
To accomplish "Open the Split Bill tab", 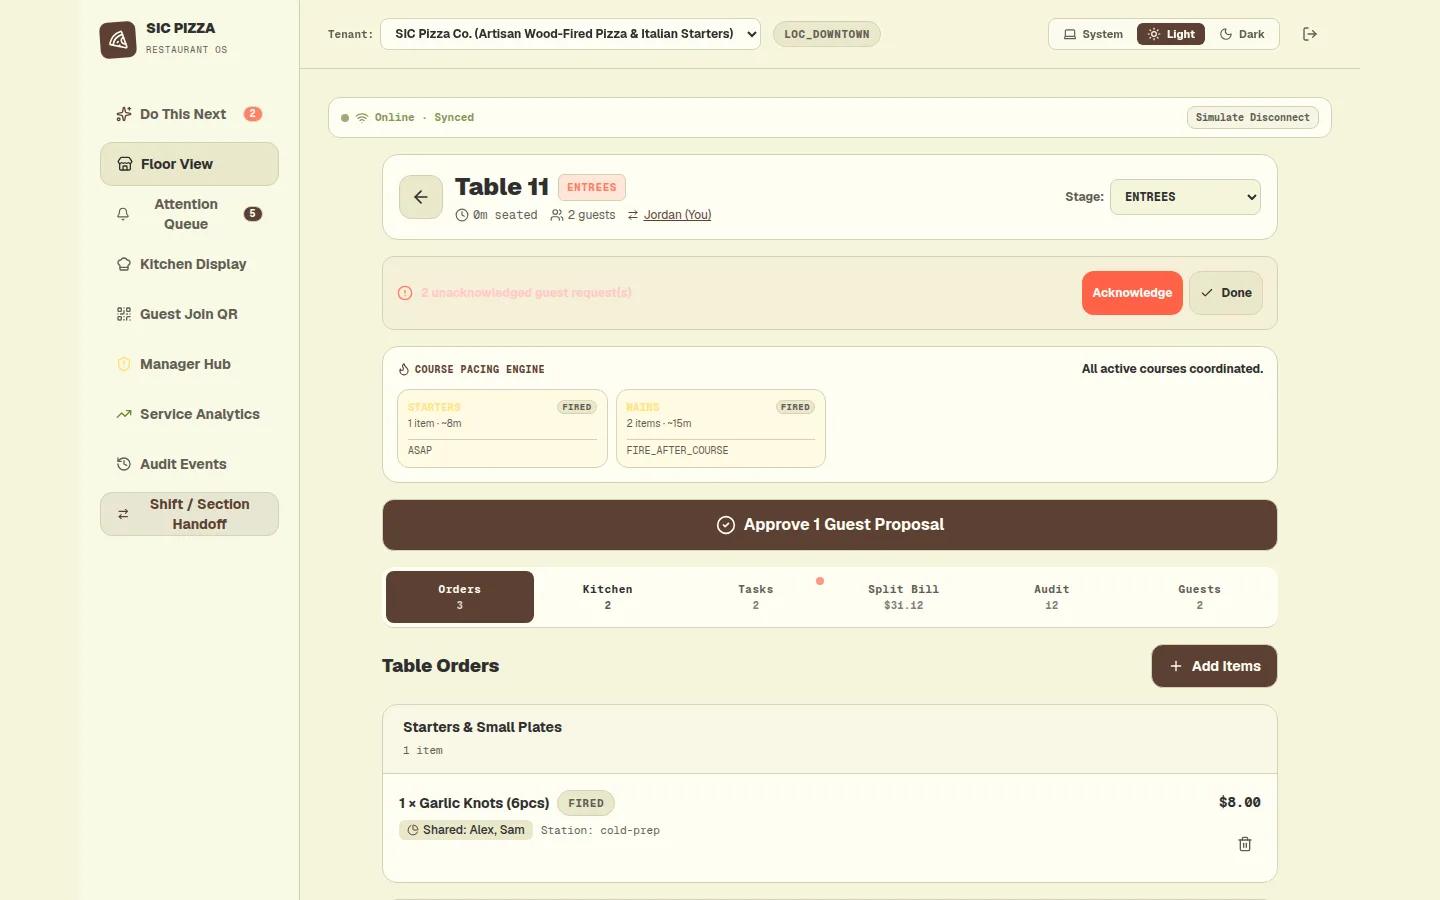I will (904, 597).
